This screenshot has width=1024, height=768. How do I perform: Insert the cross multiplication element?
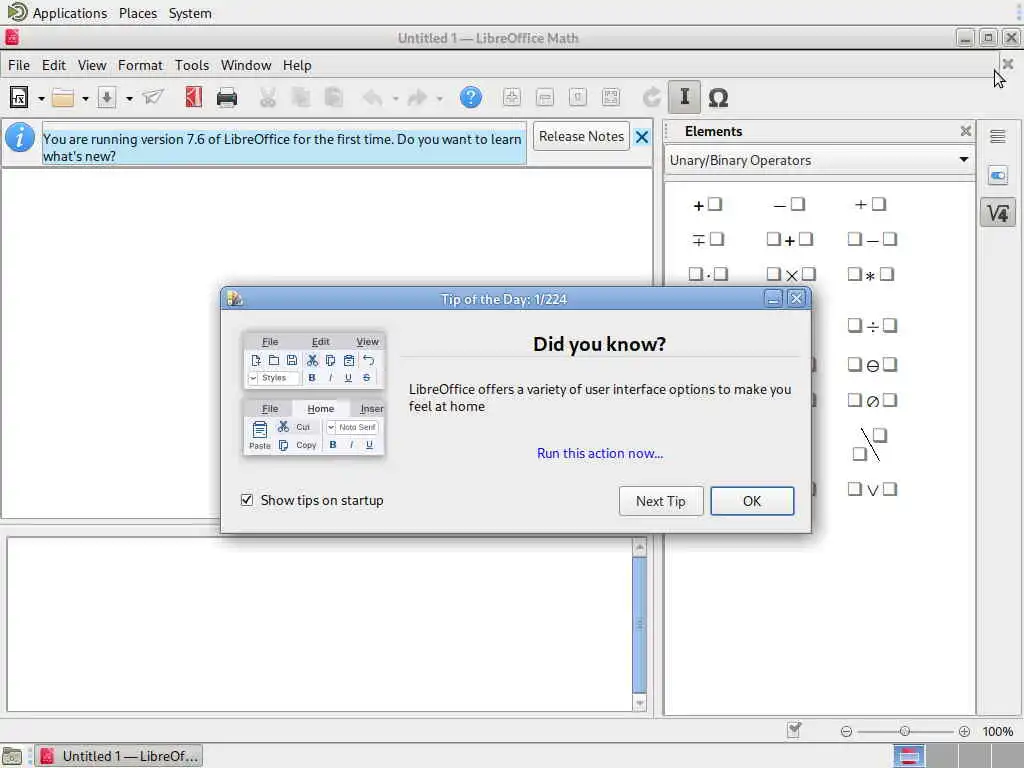click(x=791, y=274)
